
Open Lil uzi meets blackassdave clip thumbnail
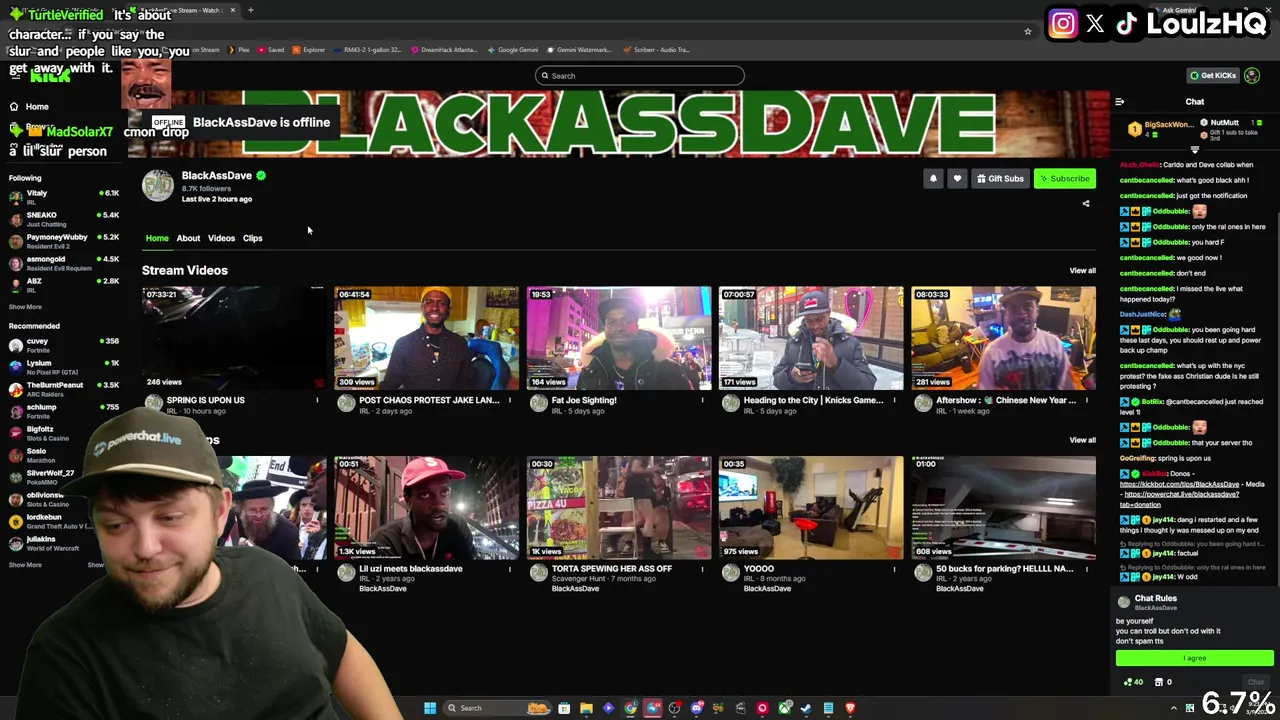click(427, 508)
